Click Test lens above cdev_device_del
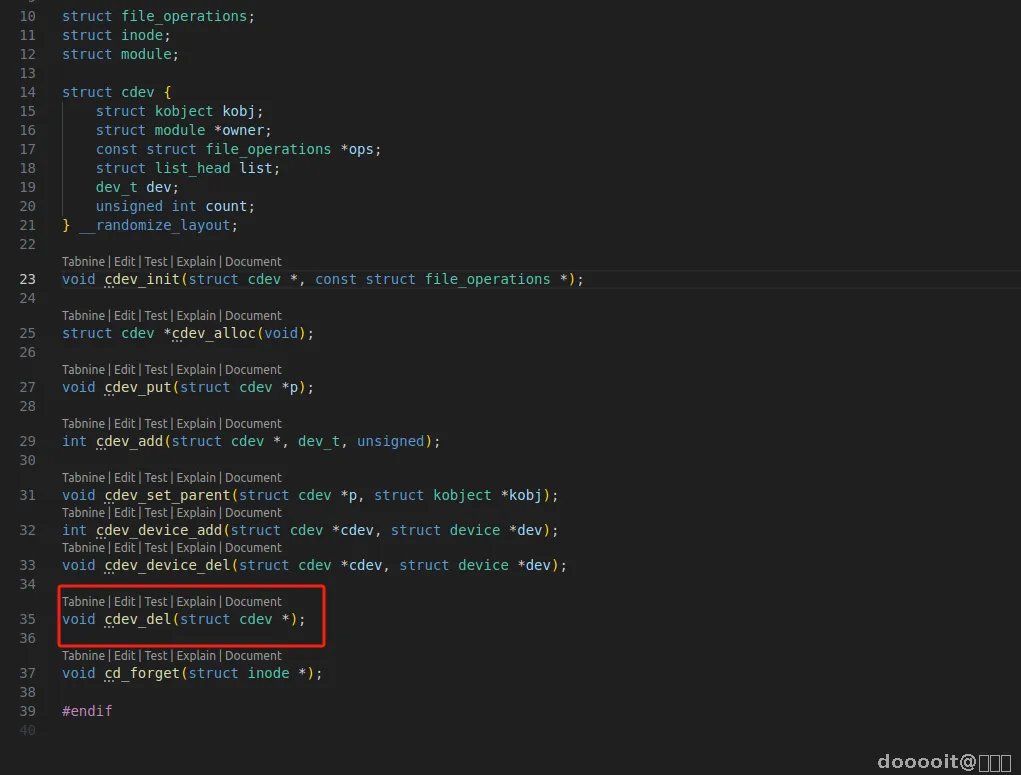 [156, 548]
